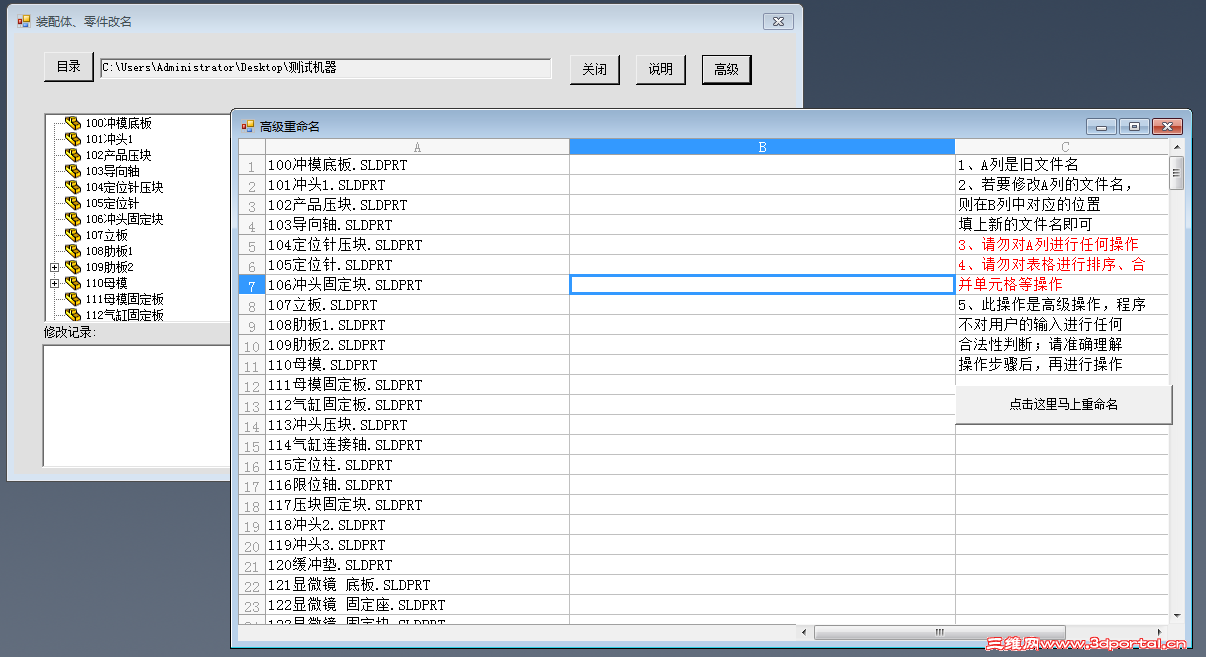Screen dimensions: 1206x657
Task: Click cell 103导向轴.SLDPRT
Action: click(x=417, y=225)
